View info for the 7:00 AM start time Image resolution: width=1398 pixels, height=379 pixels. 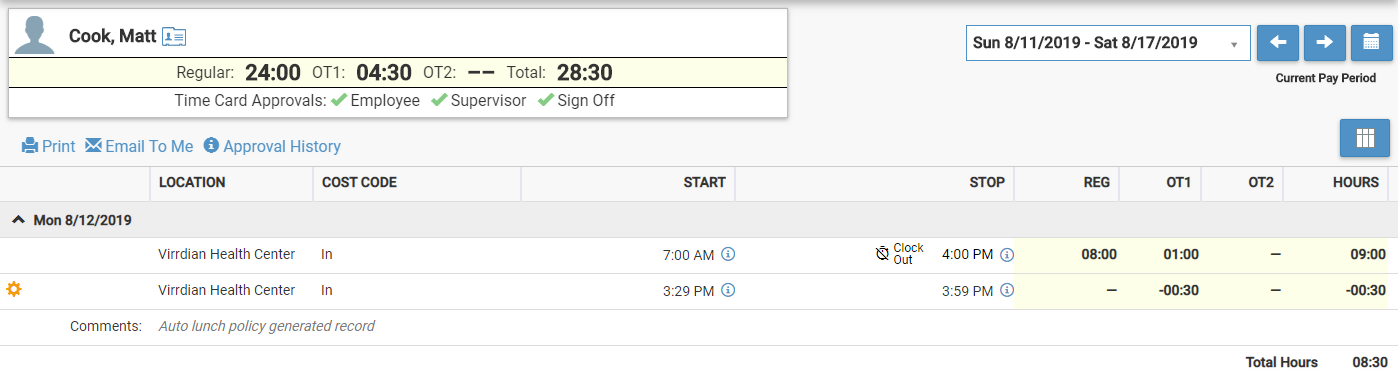click(728, 255)
